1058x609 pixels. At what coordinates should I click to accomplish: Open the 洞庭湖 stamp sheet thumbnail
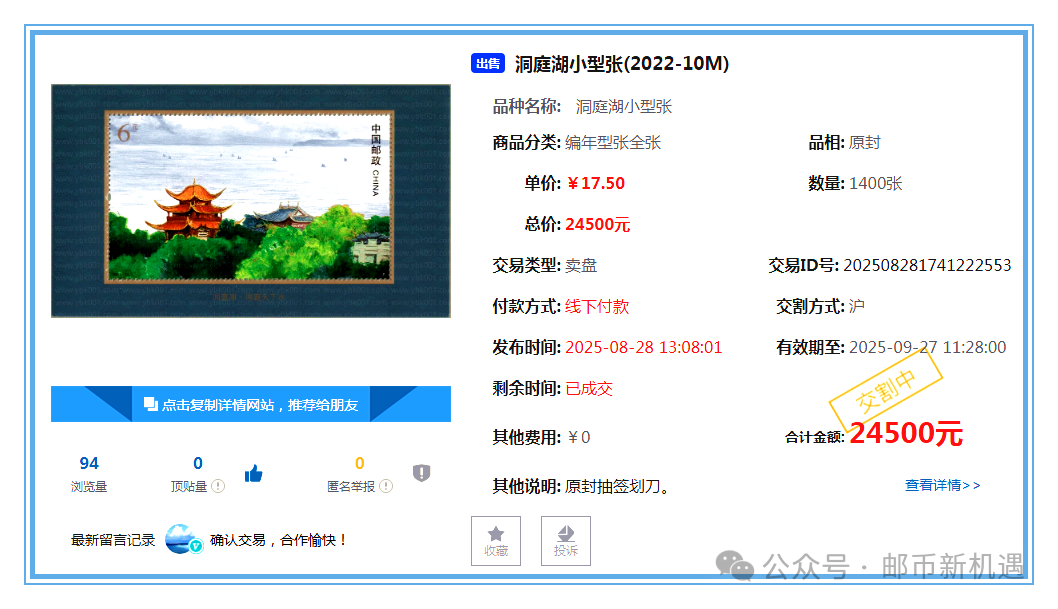[x=251, y=201]
